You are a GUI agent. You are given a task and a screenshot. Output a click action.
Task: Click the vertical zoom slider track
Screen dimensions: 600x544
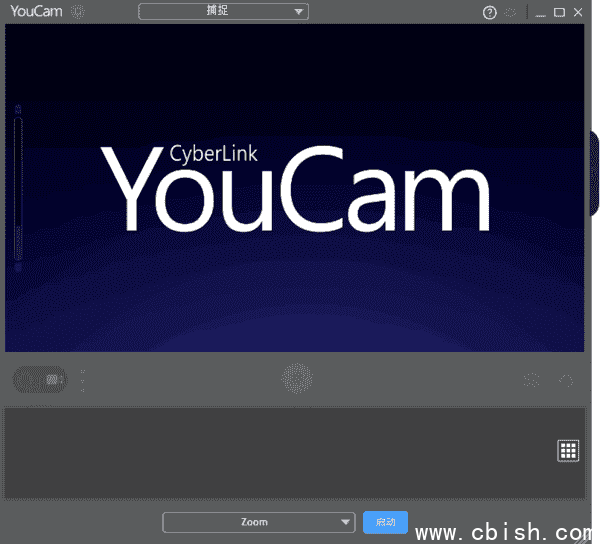(18, 189)
